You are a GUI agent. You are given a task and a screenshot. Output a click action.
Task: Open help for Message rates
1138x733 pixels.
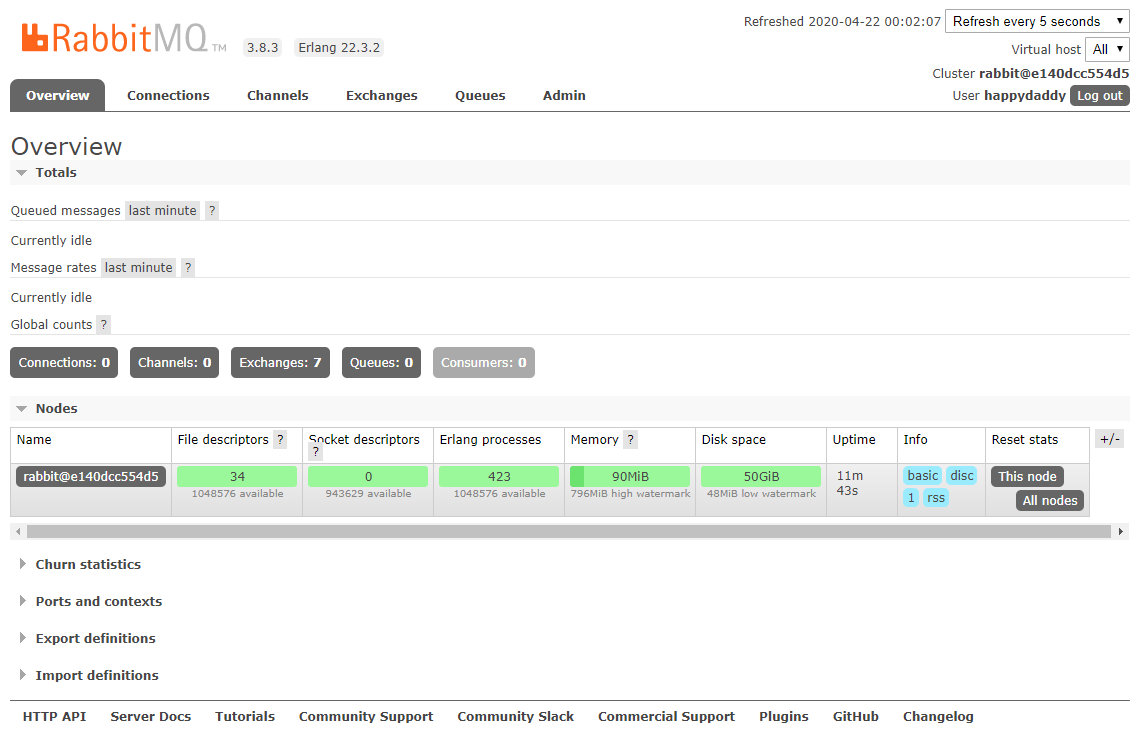pos(188,268)
